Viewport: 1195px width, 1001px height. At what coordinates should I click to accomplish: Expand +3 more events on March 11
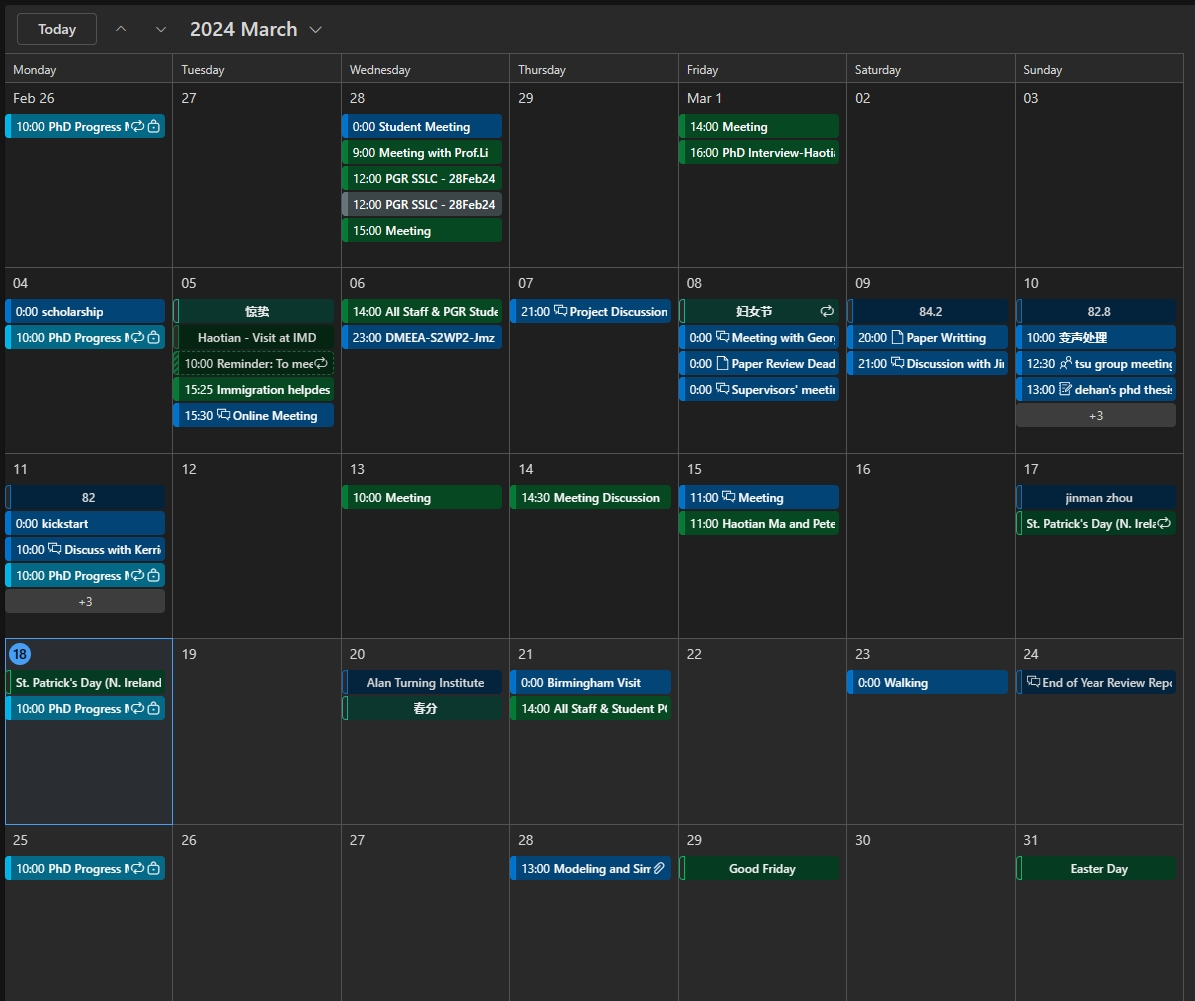[x=85, y=602]
